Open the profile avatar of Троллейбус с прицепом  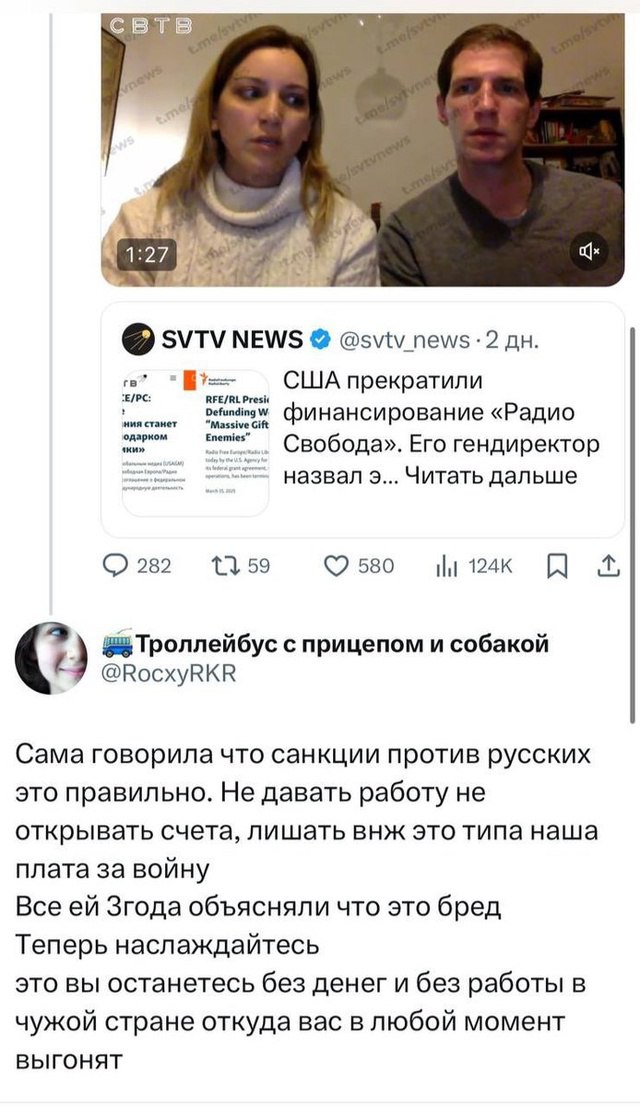click(51, 658)
